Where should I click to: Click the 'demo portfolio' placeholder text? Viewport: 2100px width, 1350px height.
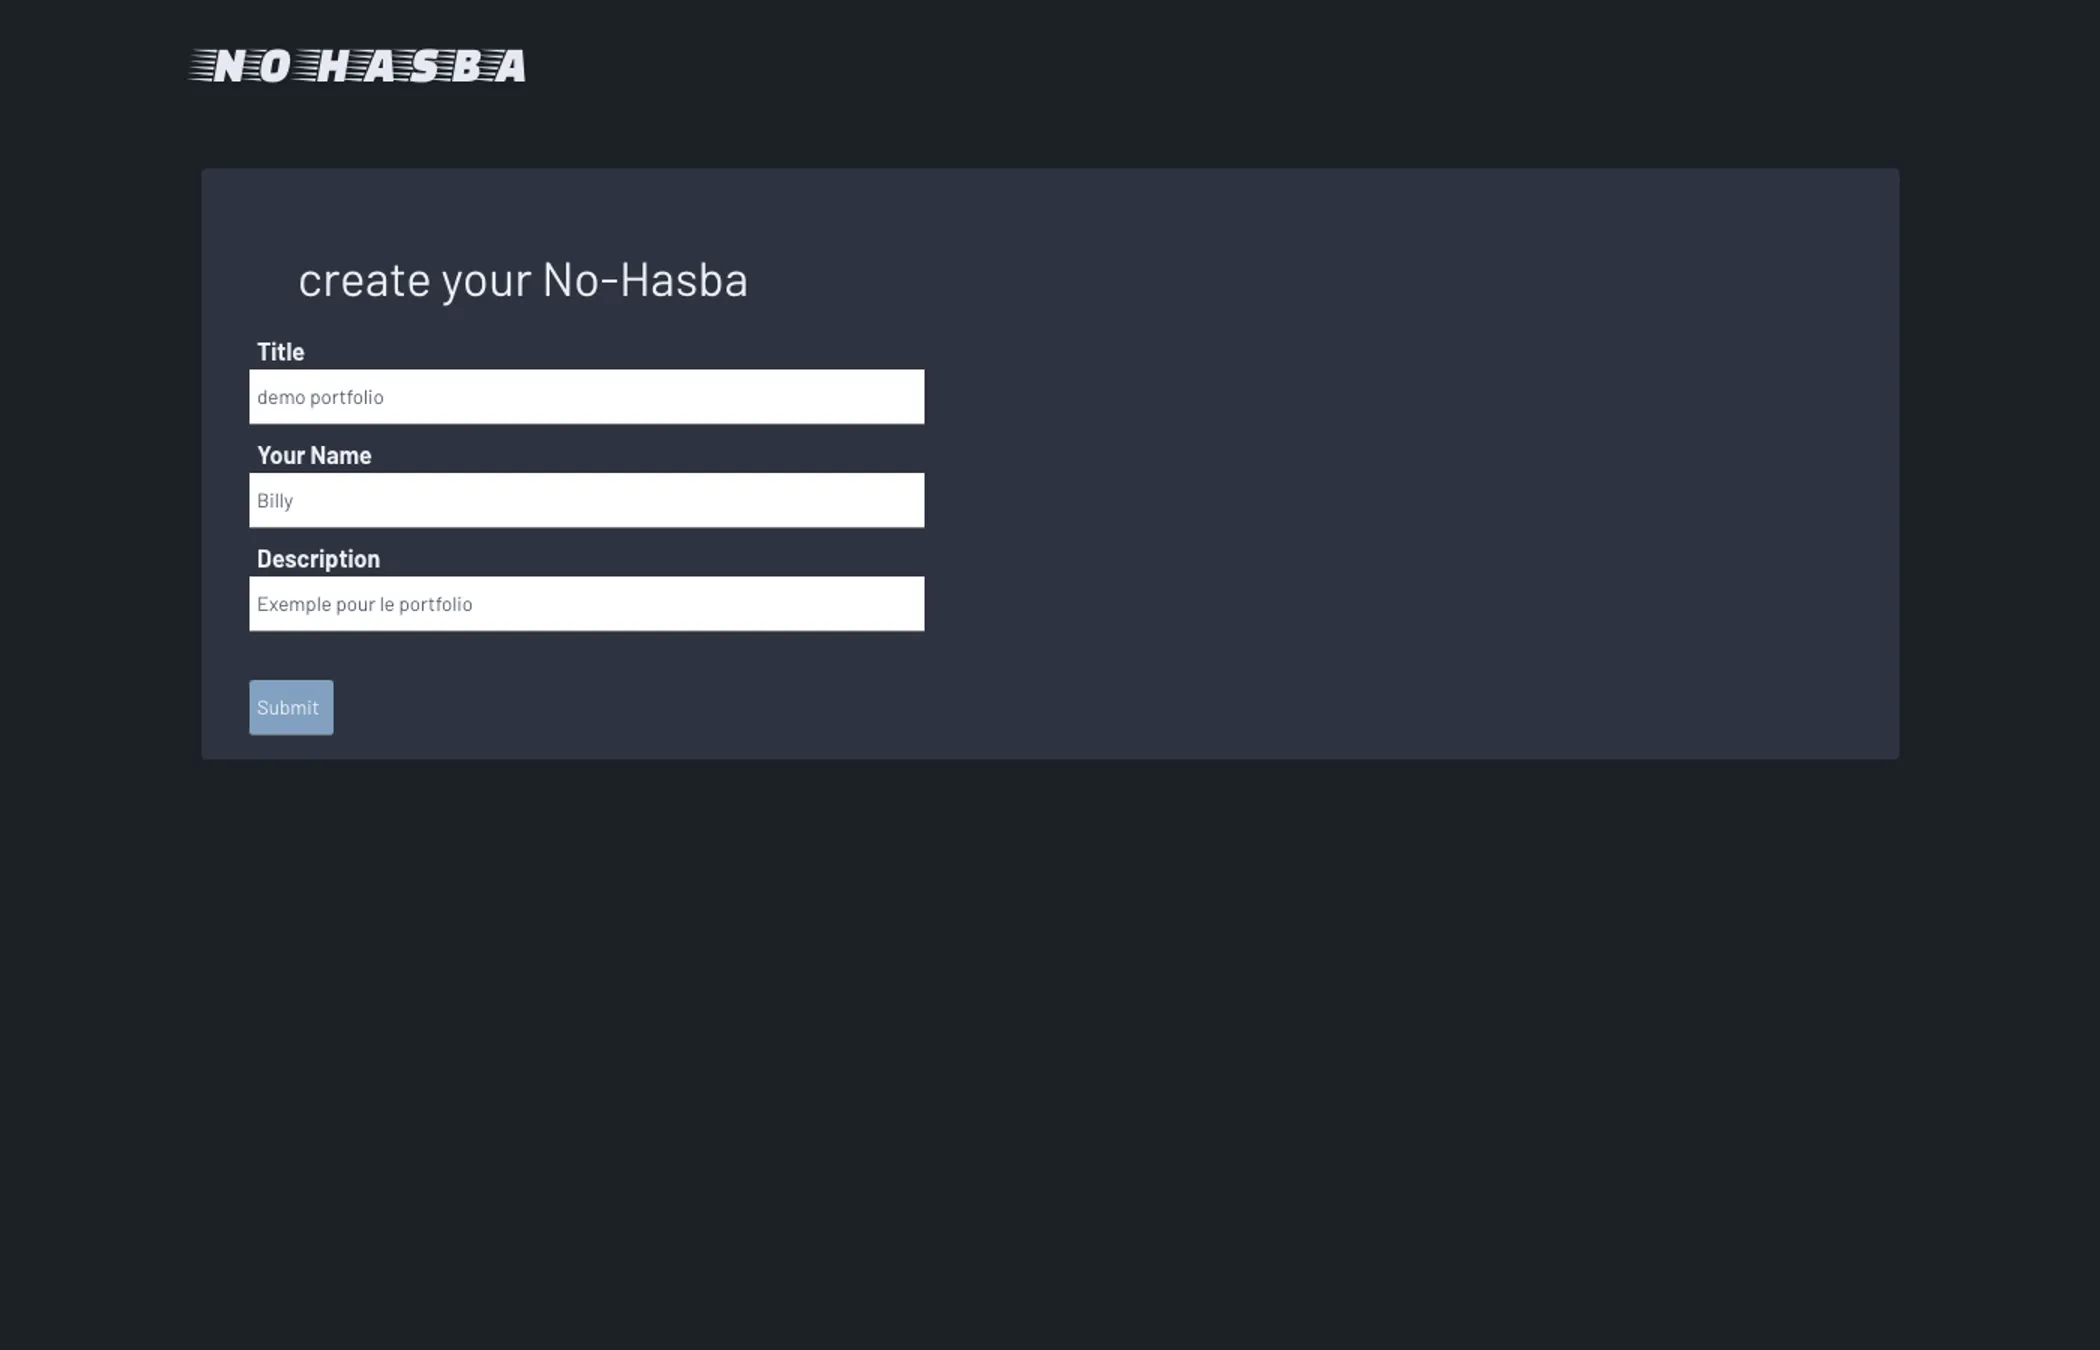[320, 398]
